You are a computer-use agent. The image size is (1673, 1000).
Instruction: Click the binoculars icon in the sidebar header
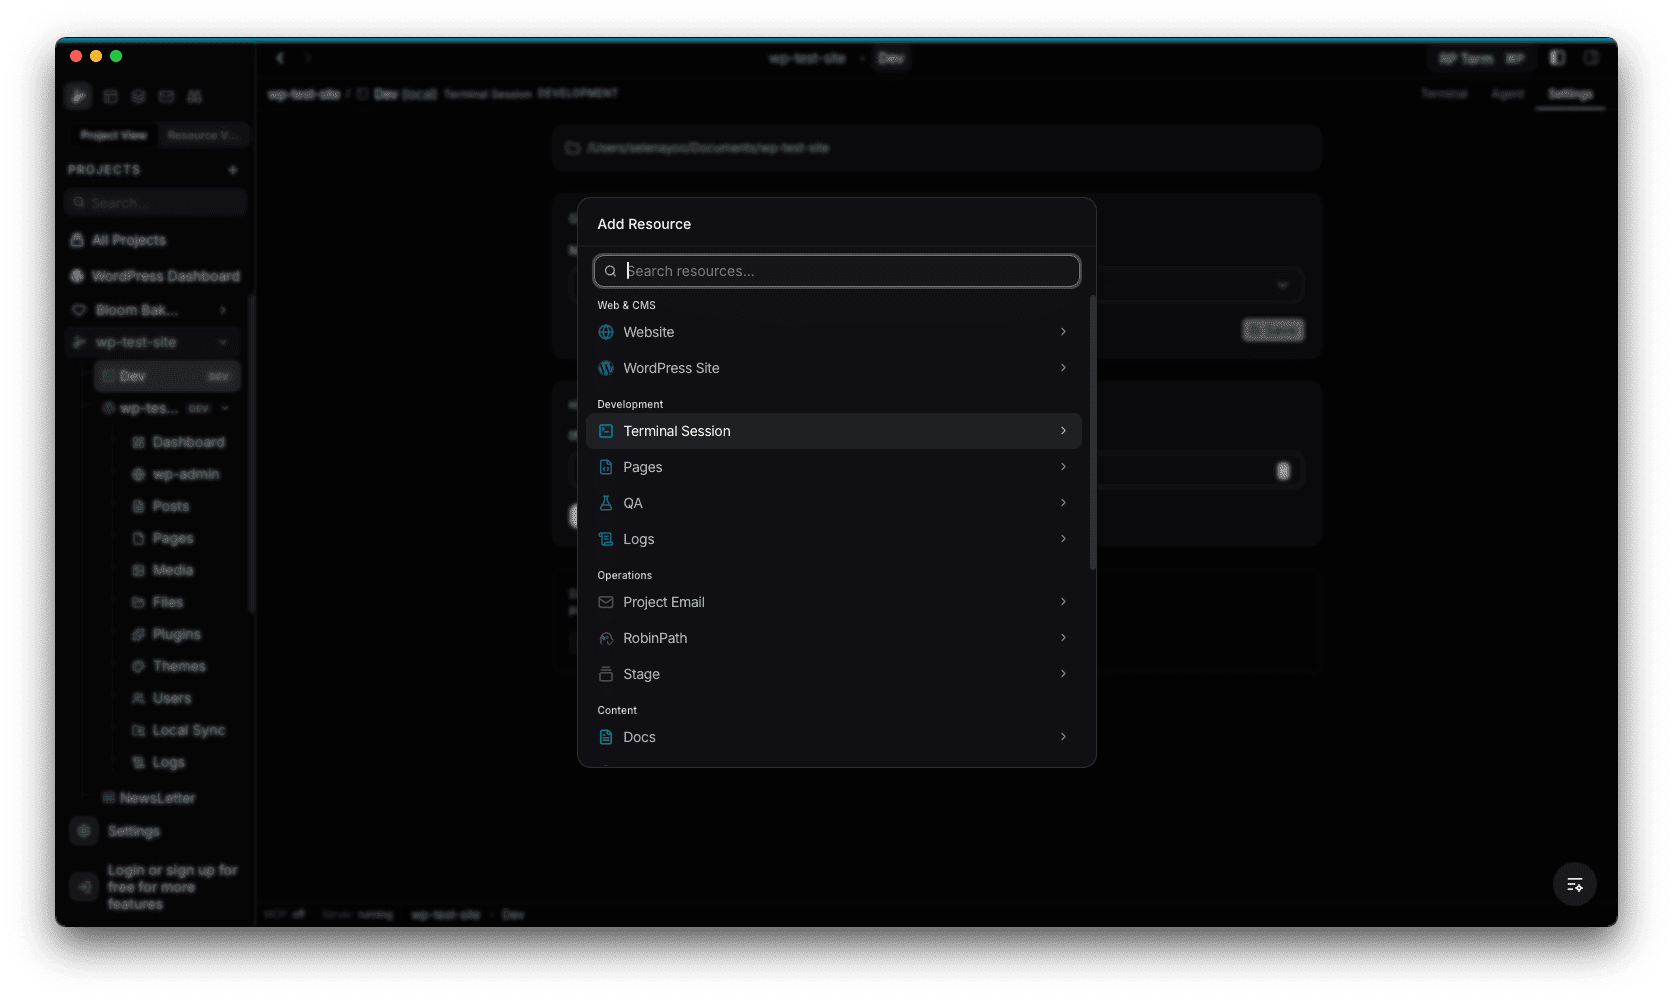tap(195, 96)
